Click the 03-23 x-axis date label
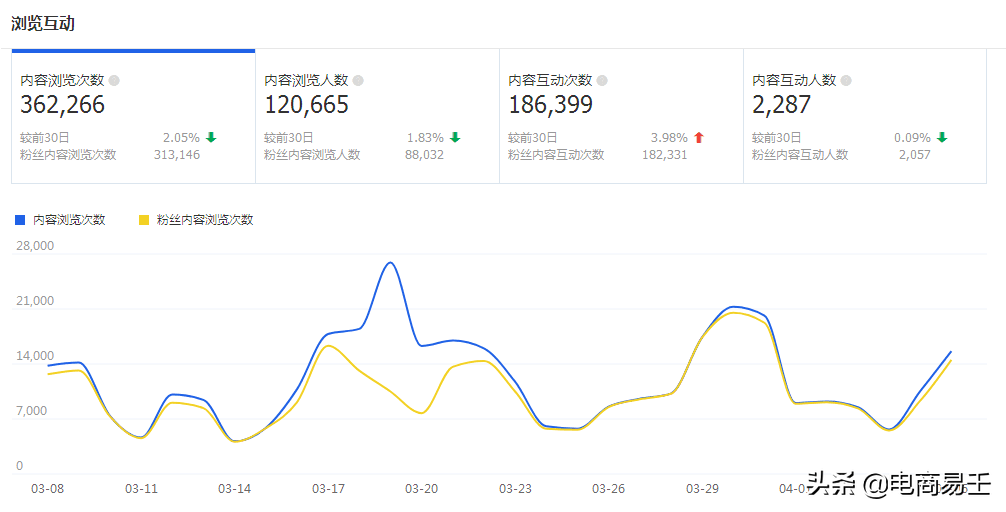This screenshot has height=512, width=1006. coord(515,489)
